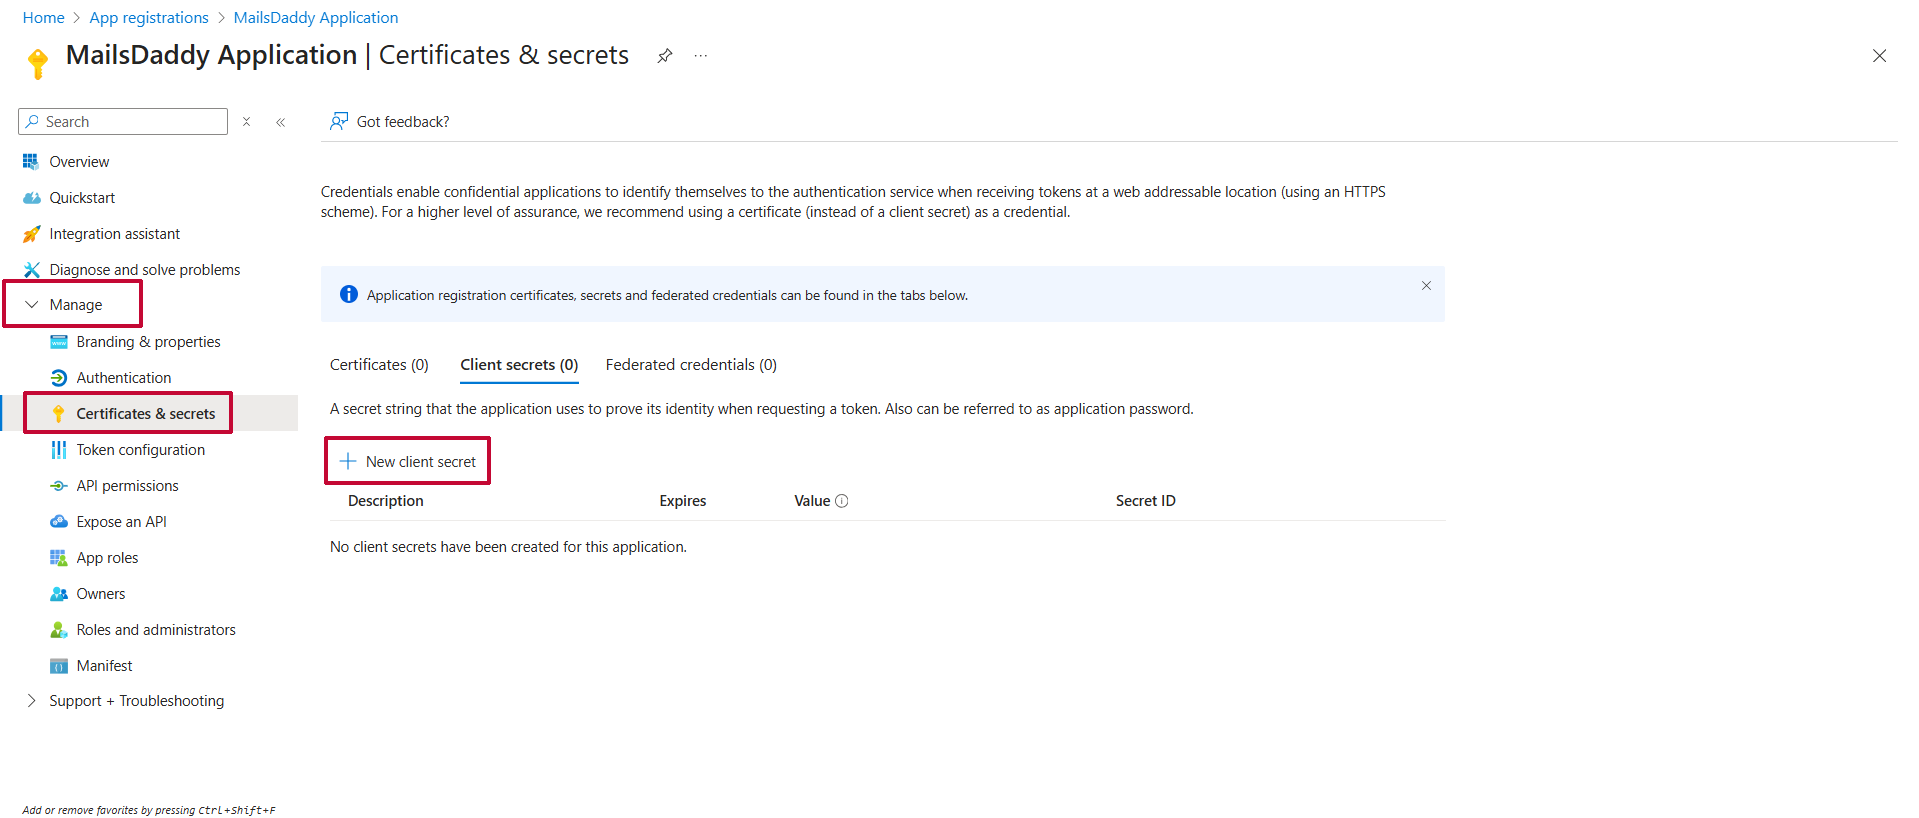The width and height of the screenshot is (1919, 818).
Task: Click the Got feedback icon
Action: pyautogui.click(x=339, y=121)
